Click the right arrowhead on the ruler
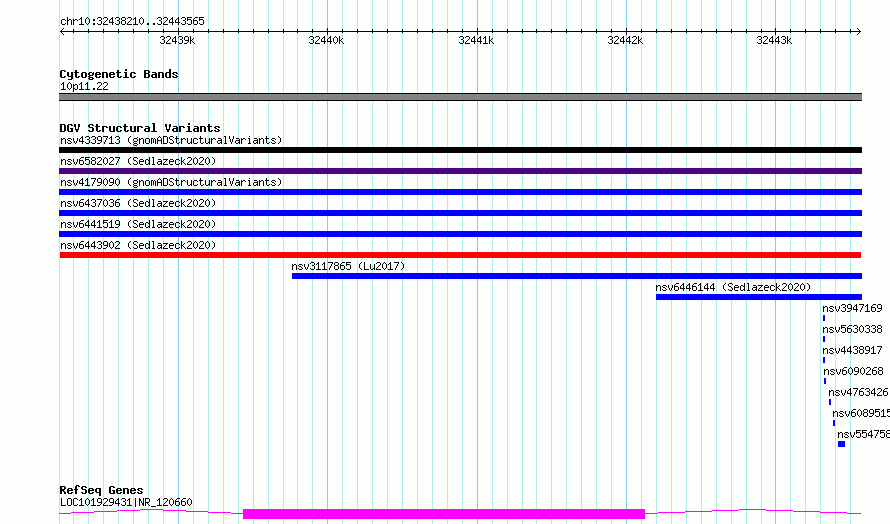 [x=858, y=32]
